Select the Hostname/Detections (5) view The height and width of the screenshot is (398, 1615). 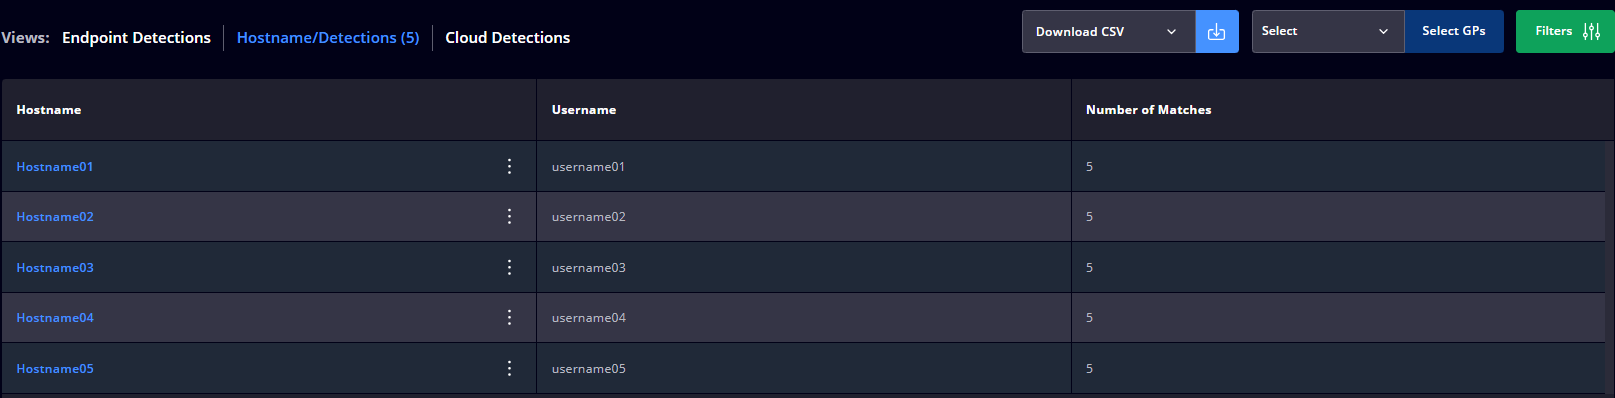328,38
